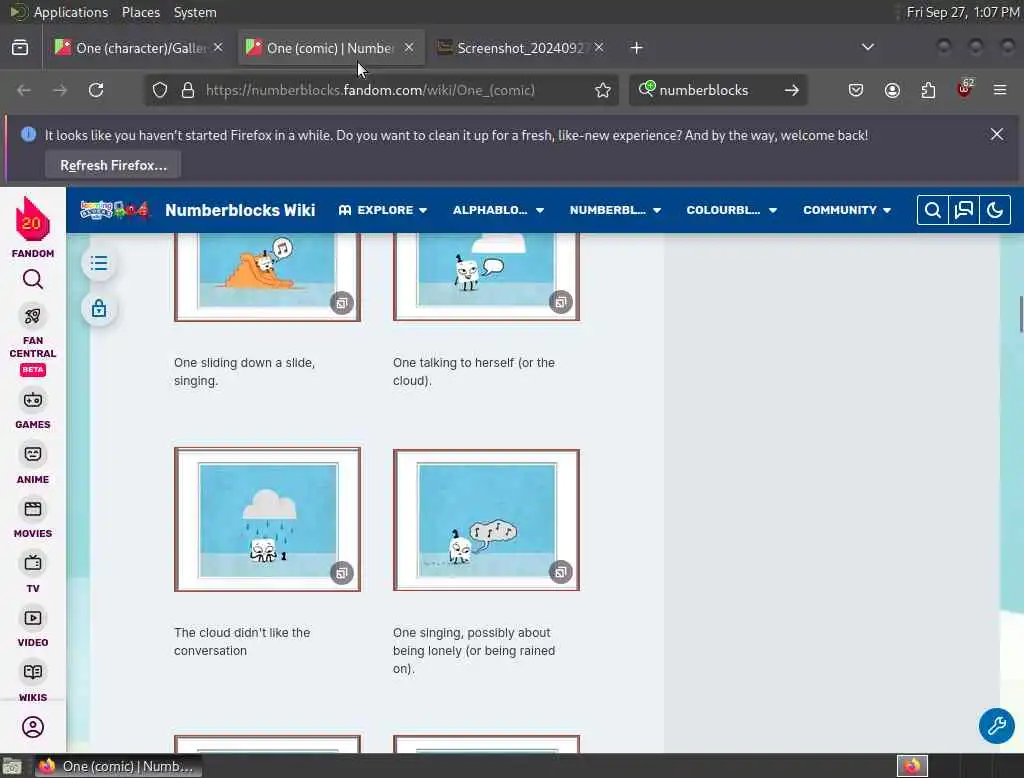
Task: View site security padlock info
Action: pos(188,90)
